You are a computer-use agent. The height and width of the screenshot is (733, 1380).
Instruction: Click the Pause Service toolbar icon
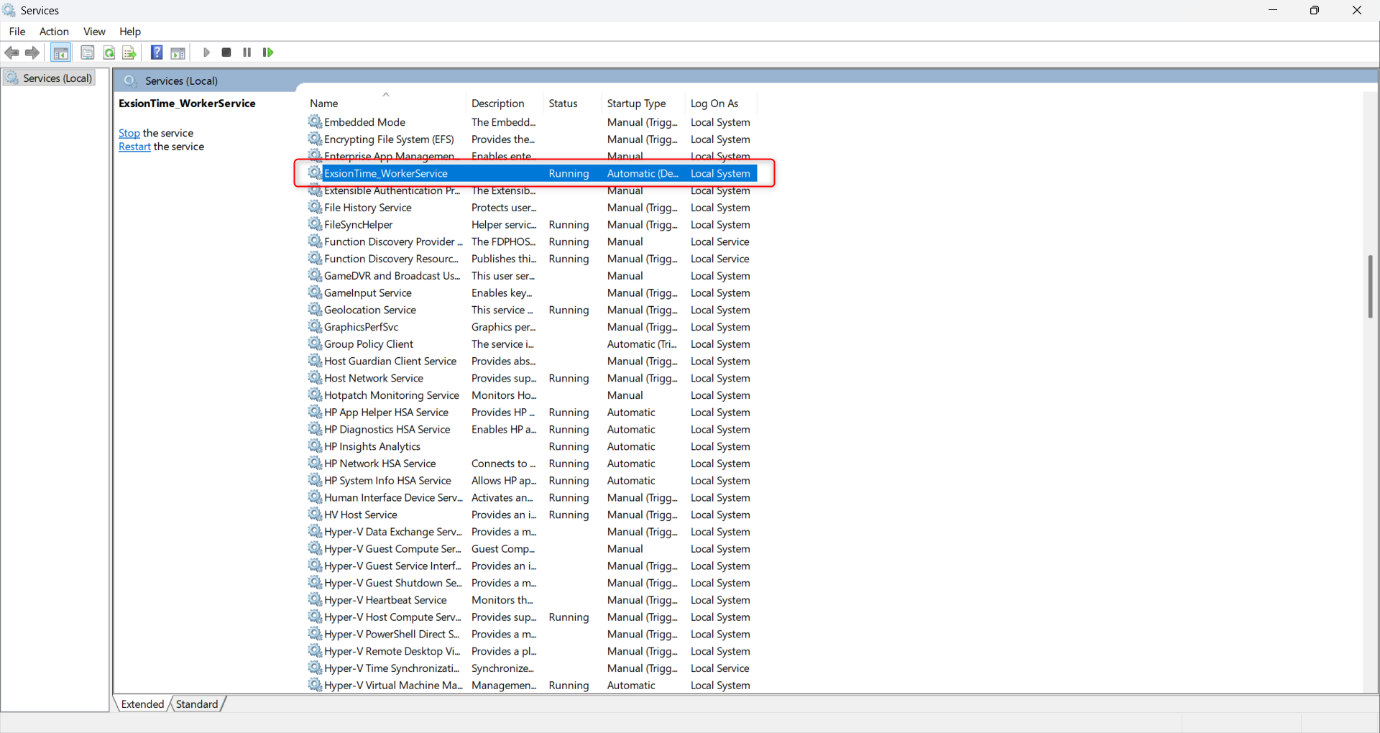247,52
